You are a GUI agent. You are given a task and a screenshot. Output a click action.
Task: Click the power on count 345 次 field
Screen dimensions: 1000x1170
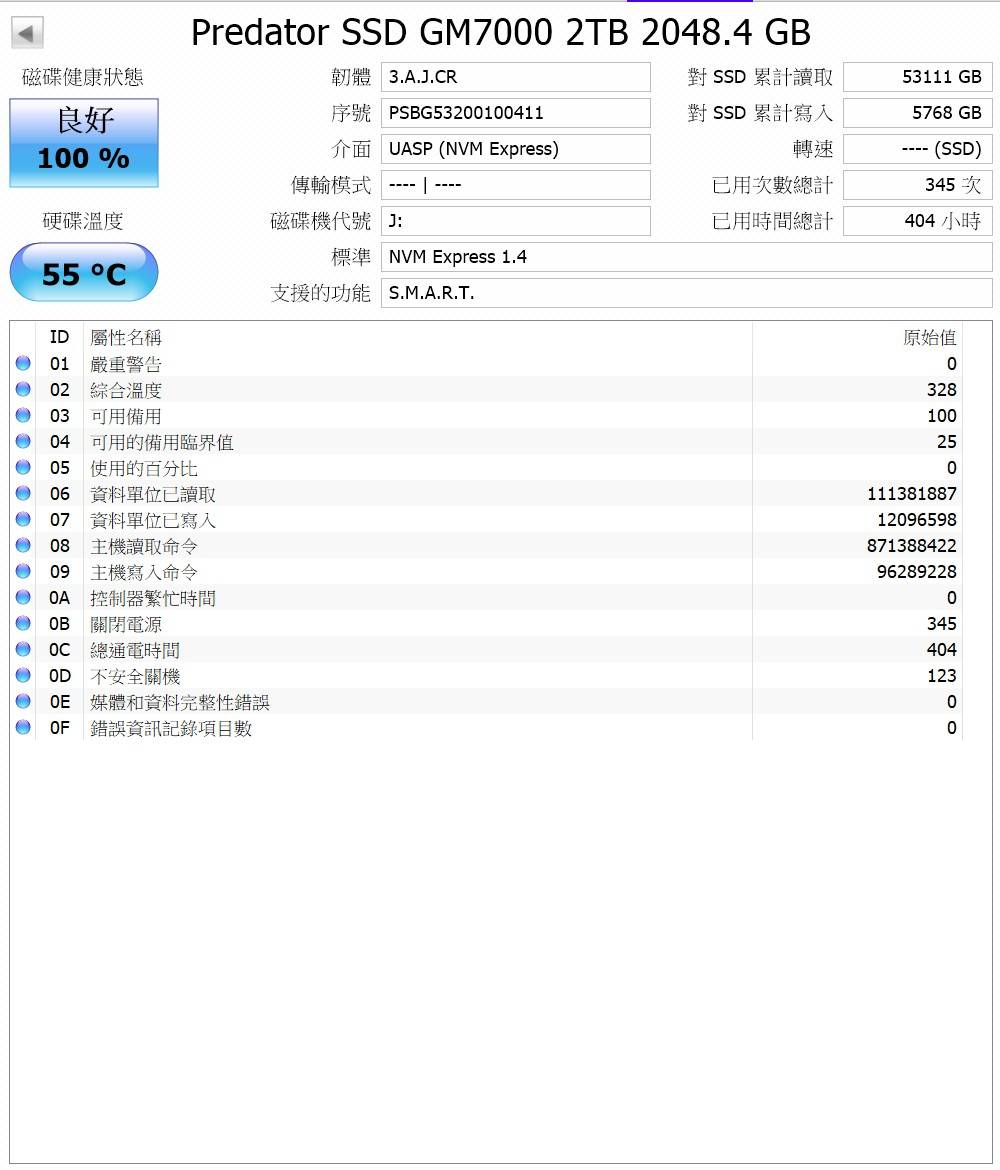[918, 184]
